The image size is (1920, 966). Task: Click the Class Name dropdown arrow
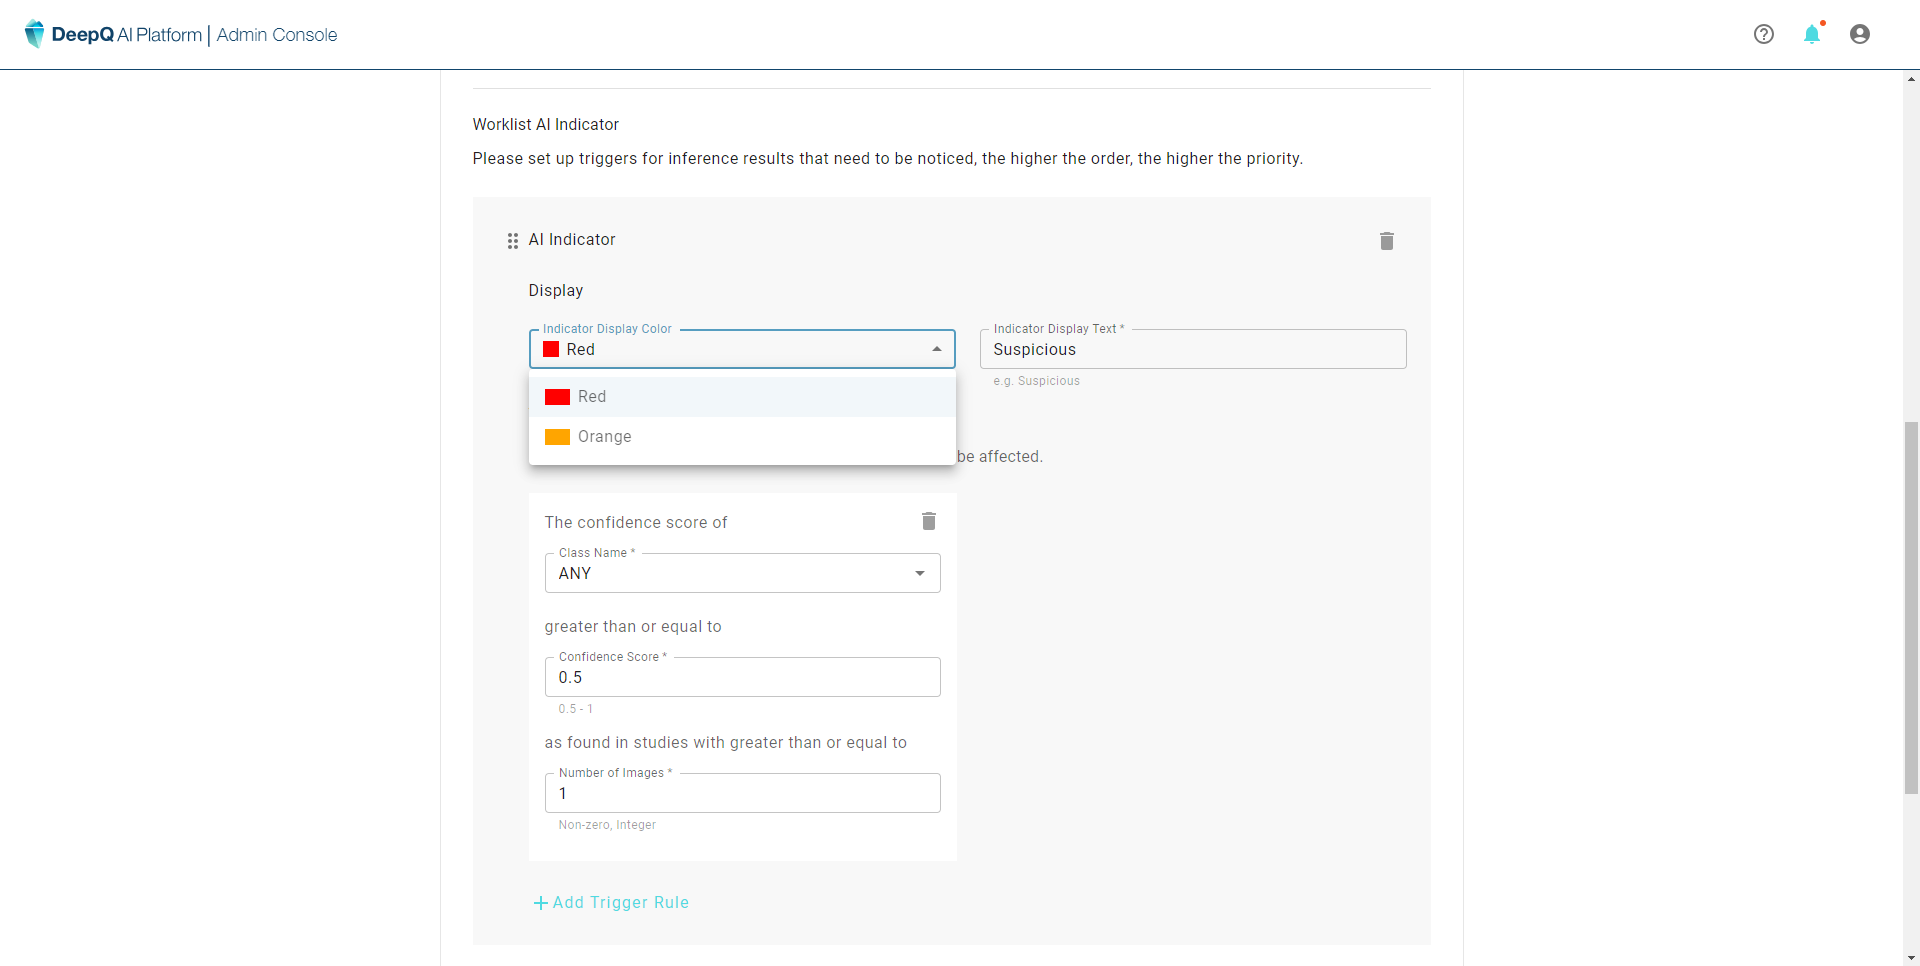tap(920, 573)
